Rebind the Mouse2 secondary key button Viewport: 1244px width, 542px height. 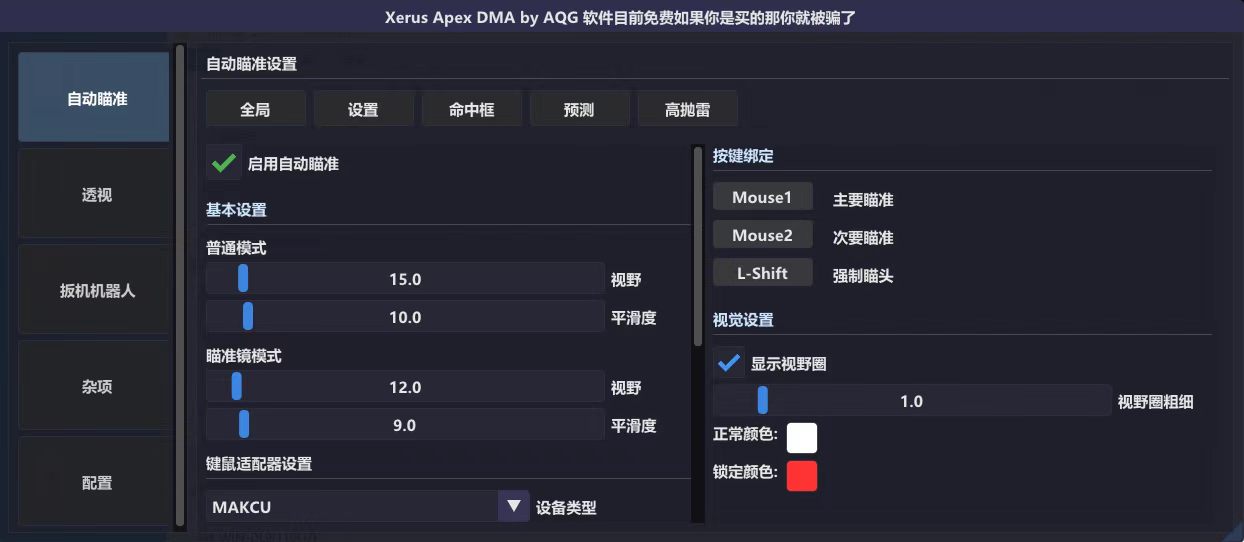pos(762,235)
